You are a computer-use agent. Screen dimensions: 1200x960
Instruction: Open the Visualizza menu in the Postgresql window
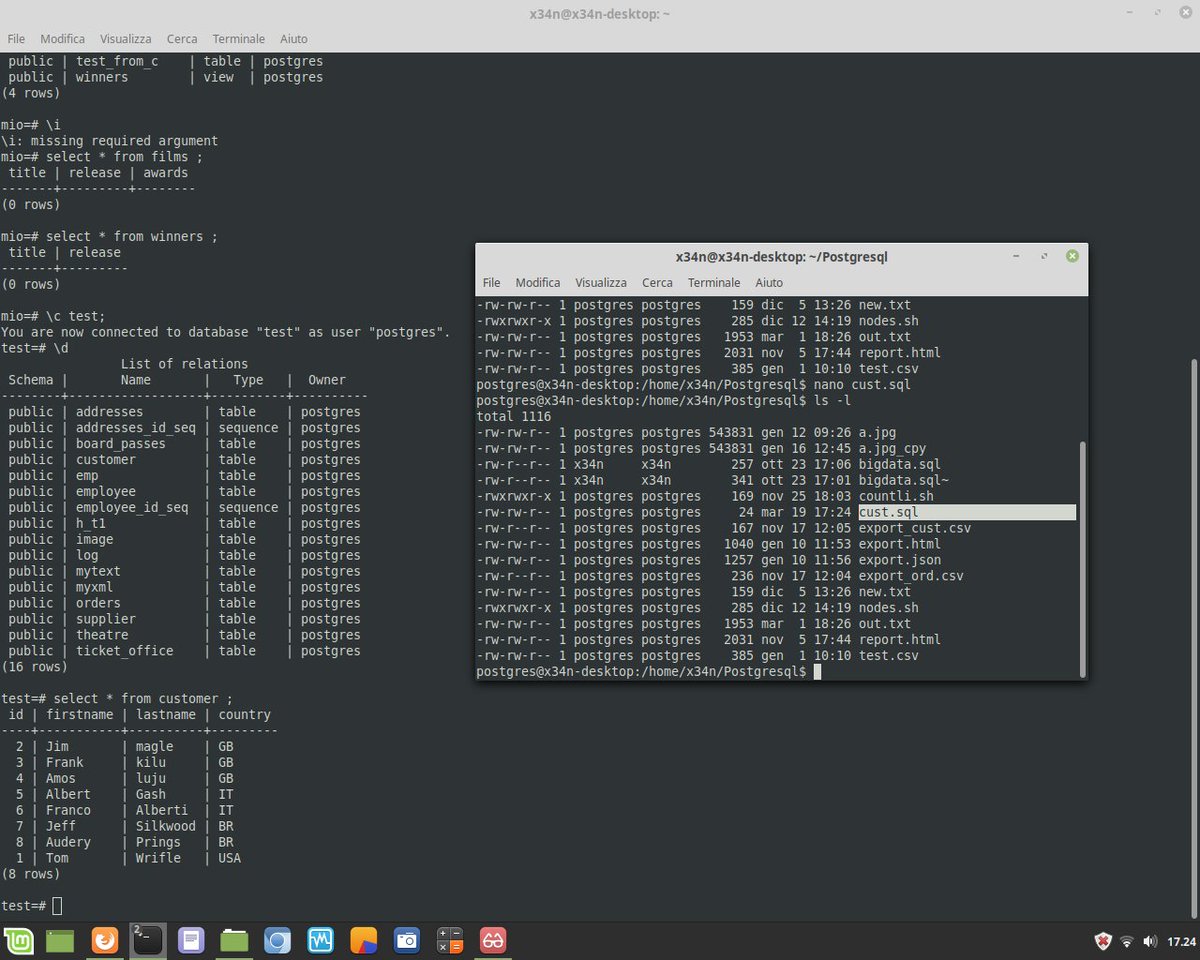[x=600, y=282]
